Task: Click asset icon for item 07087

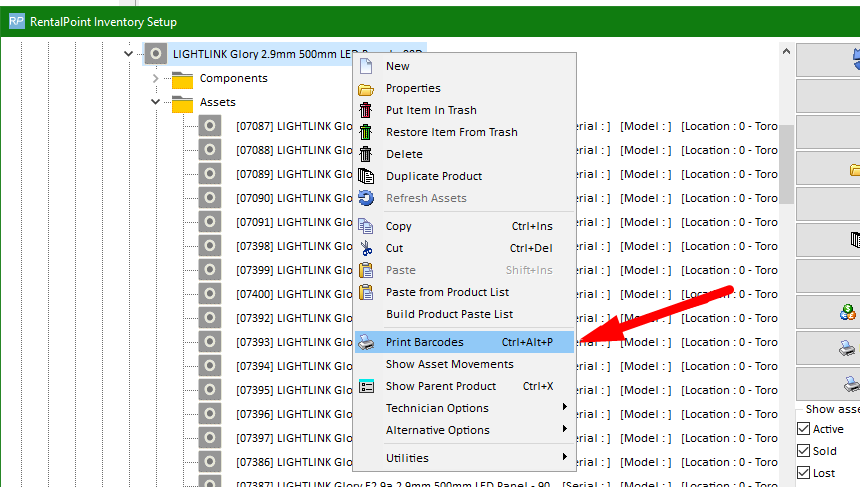Action: [x=210, y=126]
